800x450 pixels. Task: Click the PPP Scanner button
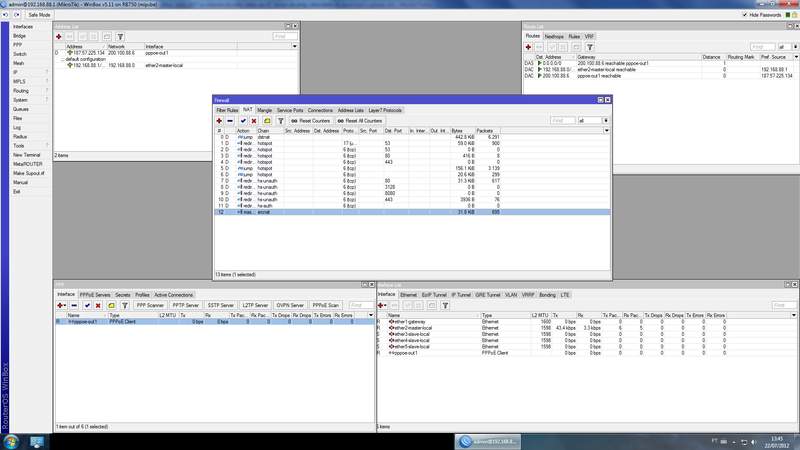pyautogui.click(x=149, y=305)
